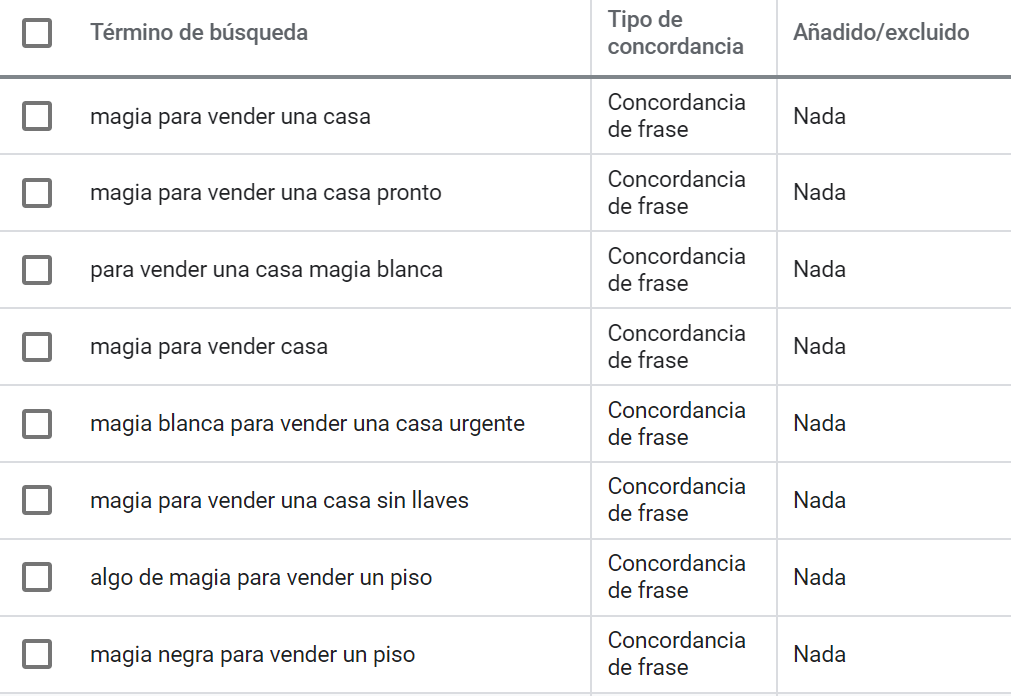Screen dimensions: 1011x696
Task: Open search term 'magia negra para vender un piso'
Action: click(252, 655)
